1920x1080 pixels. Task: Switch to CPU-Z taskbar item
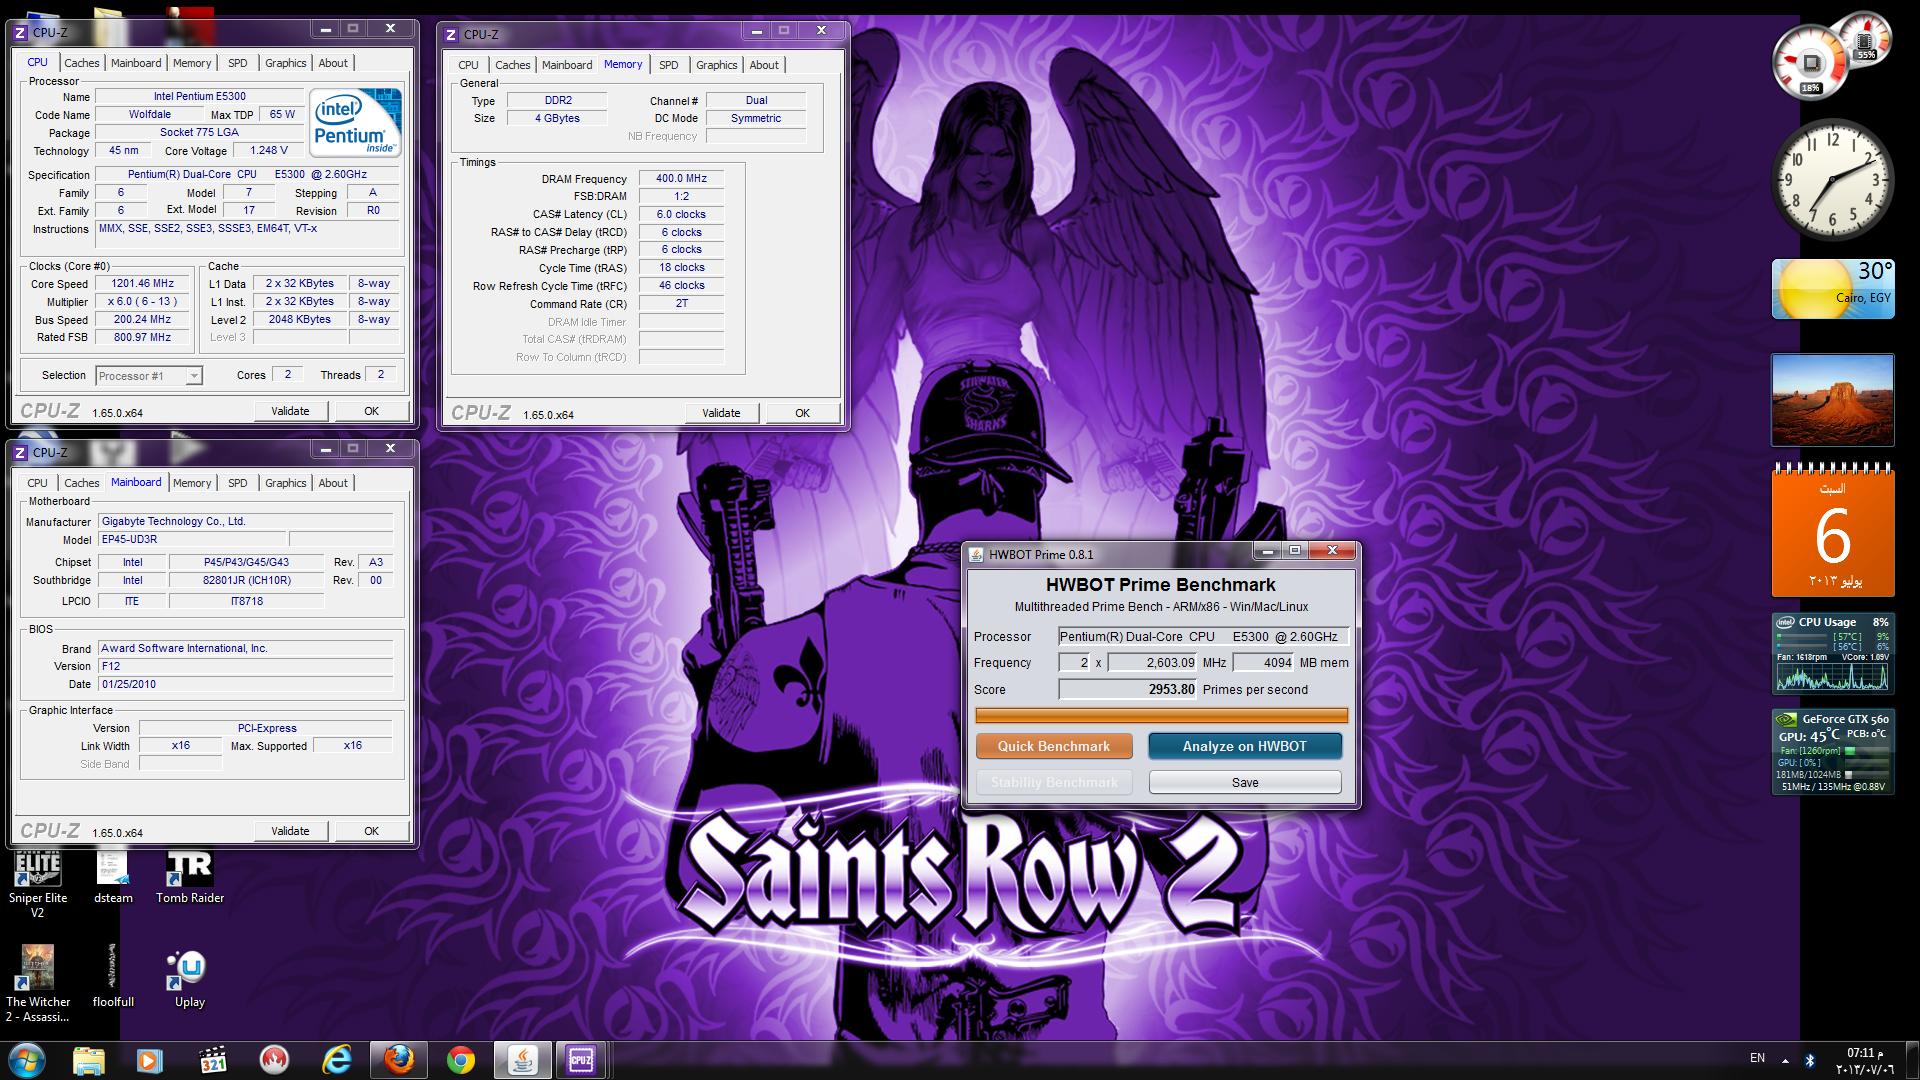[580, 1060]
